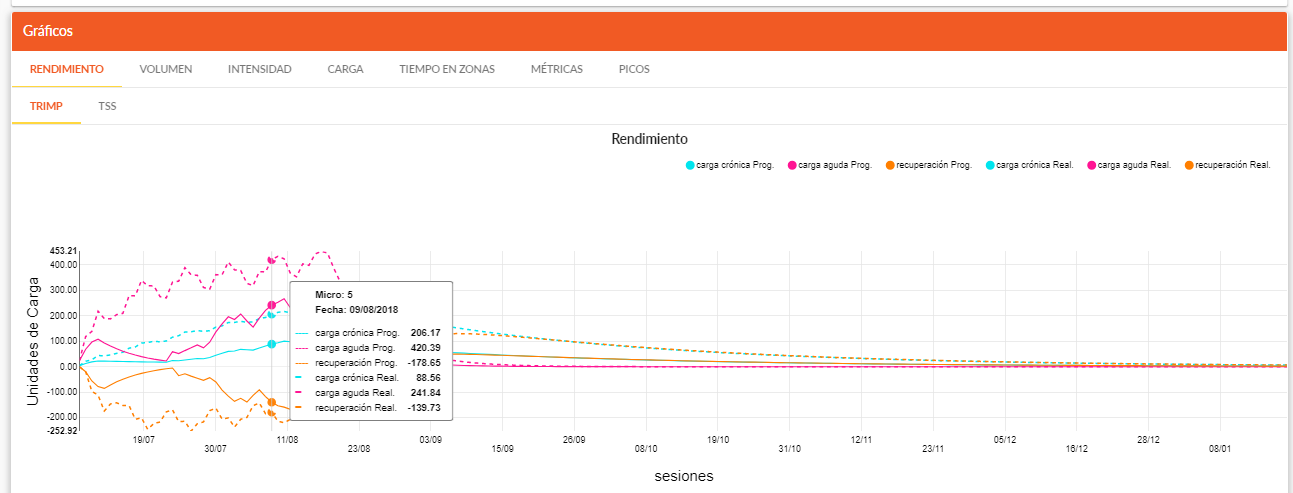Click the pink point on the dashed carga aguda line
Viewport: 1293px width, 493px height.
(x=271, y=260)
